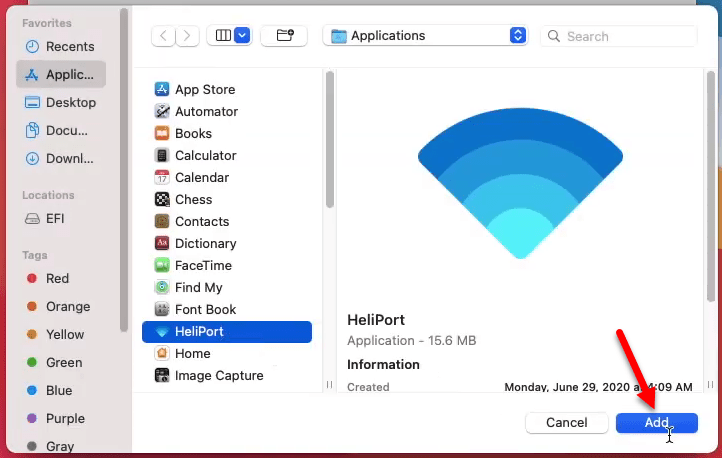722x458 pixels.
Task: Click the Recents clock icon in sidebar
Action: click(32, 46)
